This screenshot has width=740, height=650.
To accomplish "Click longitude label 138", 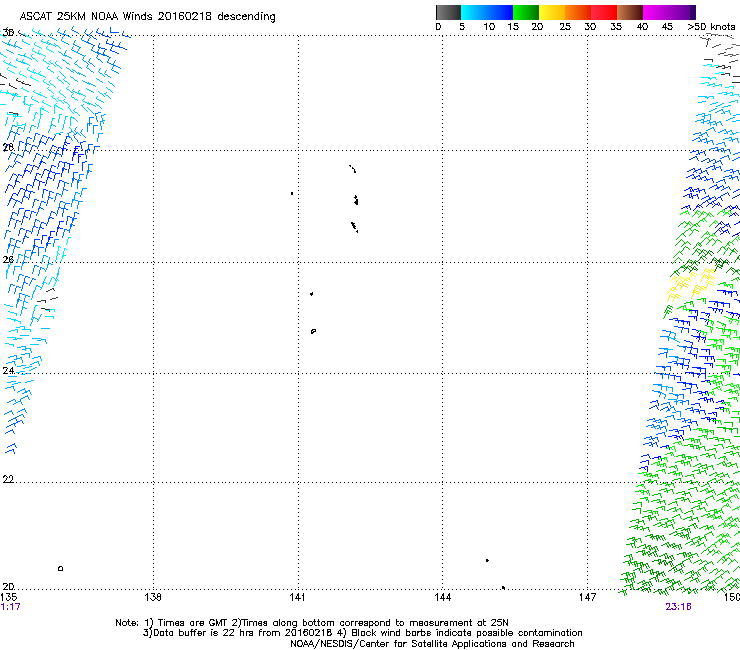I will click(x=152, y=597).
